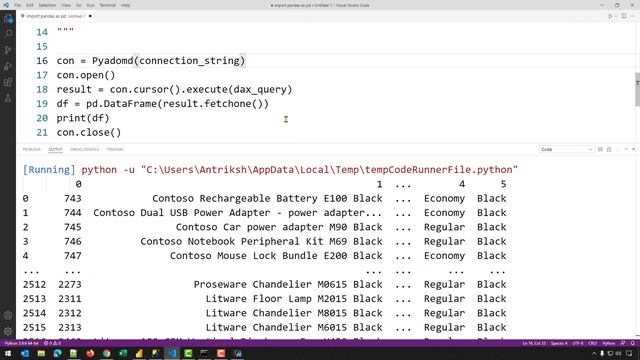
Task: Switch to the Output panel tab
Action: [x=55, y=149]
